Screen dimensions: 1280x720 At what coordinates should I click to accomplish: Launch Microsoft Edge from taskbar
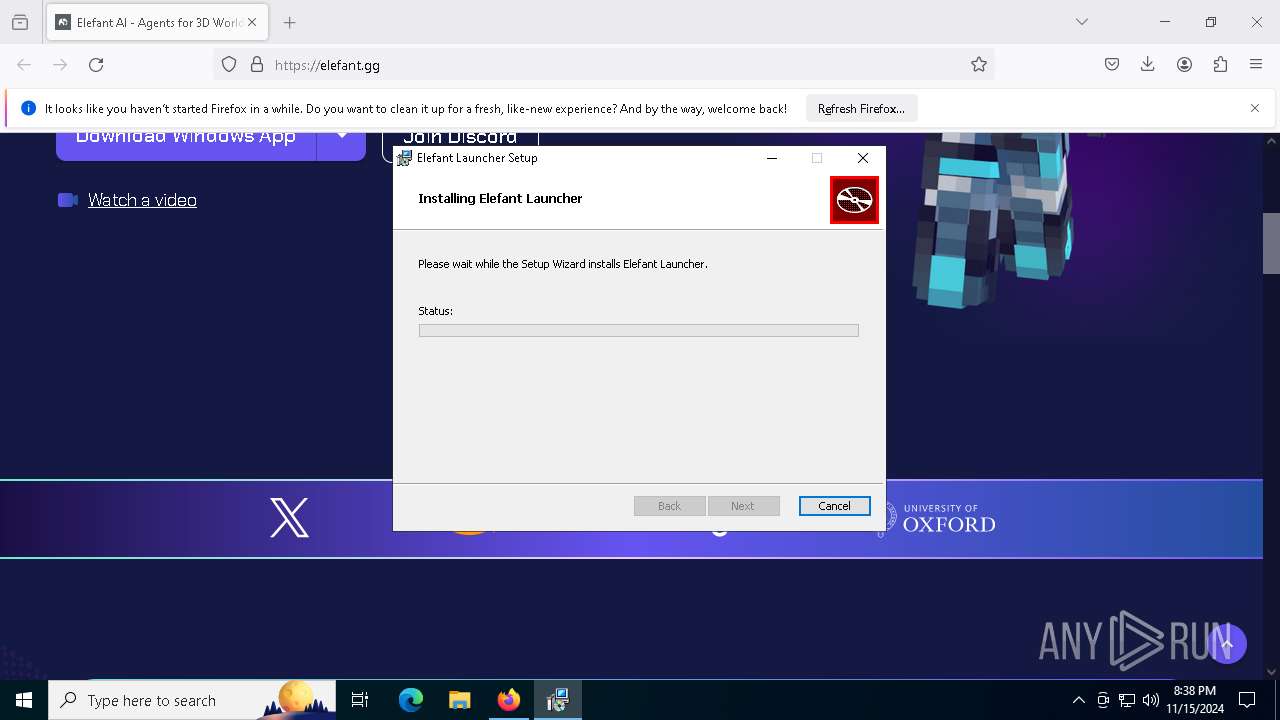(411, 700)
